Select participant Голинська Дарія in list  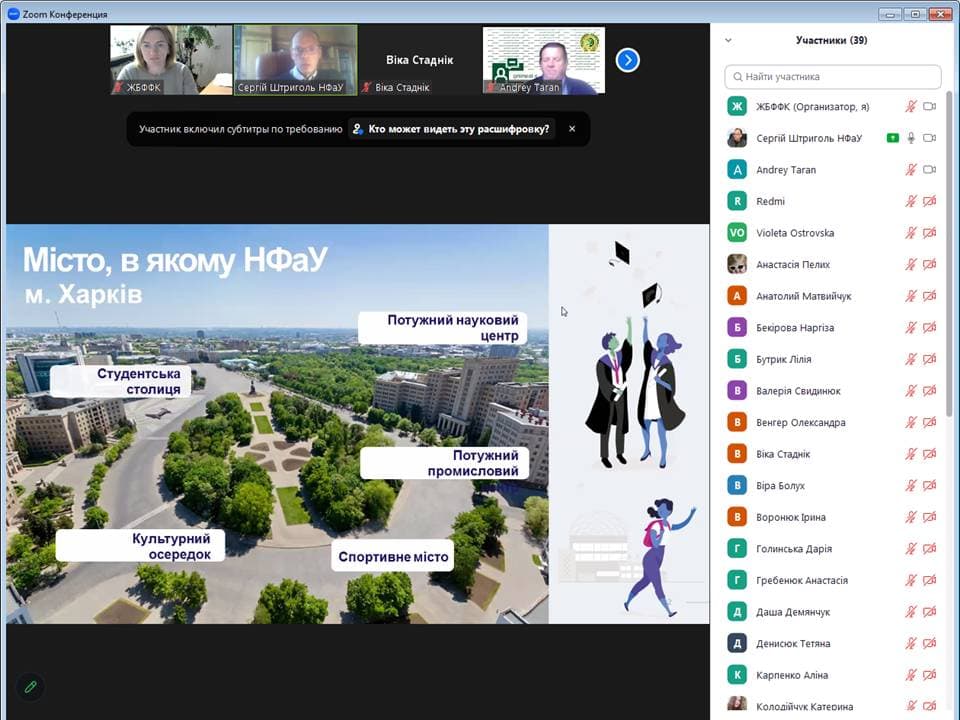coord(833,549)
